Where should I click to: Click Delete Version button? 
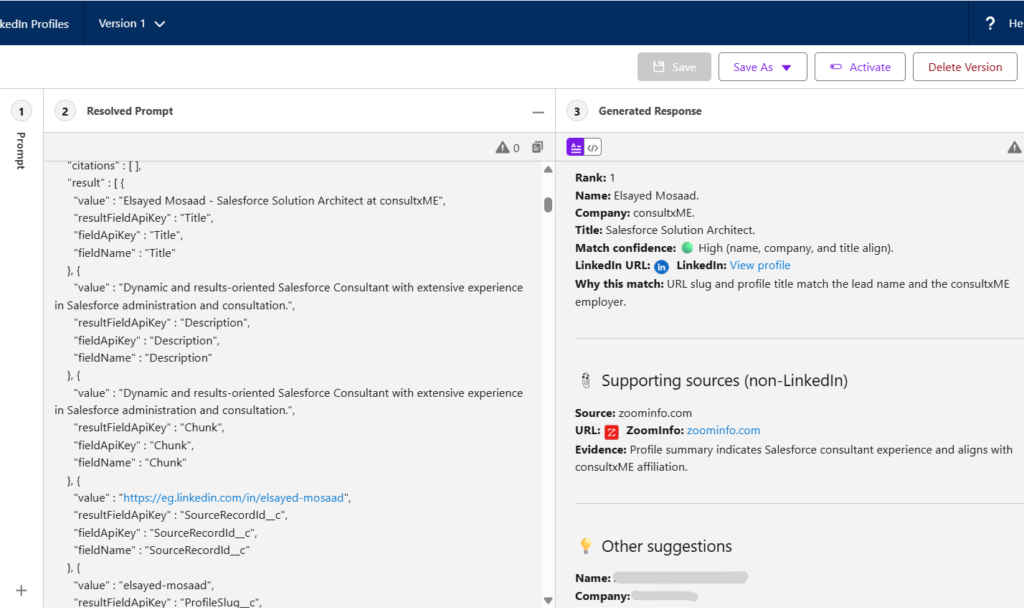tap(965, 67)
